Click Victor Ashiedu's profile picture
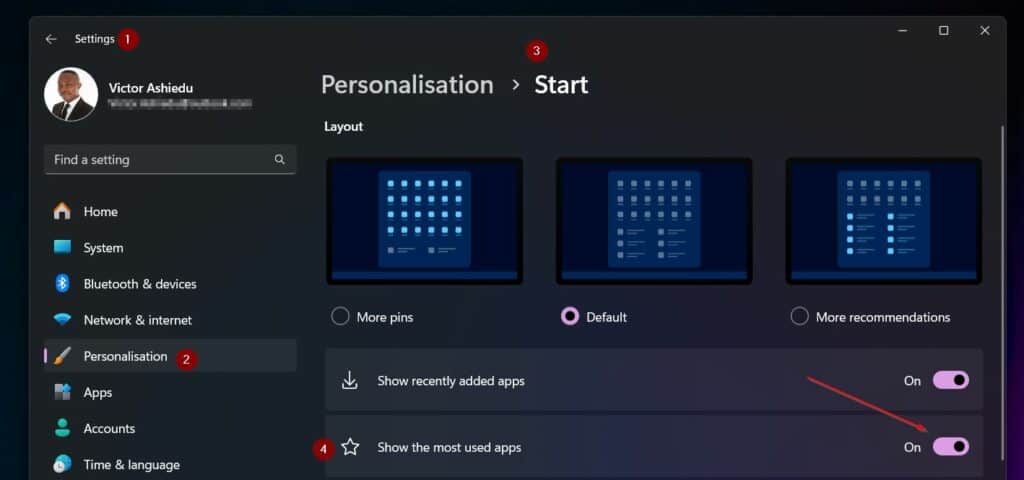1024x480 pixels. tap(71, 94)
